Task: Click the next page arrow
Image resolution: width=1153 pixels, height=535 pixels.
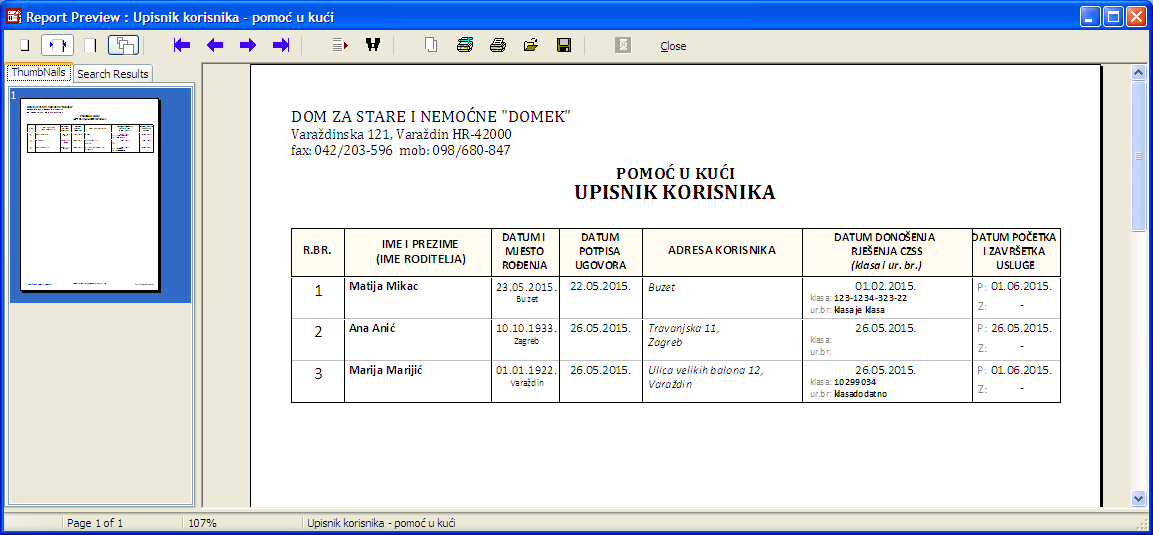Action: click(247, 45)
